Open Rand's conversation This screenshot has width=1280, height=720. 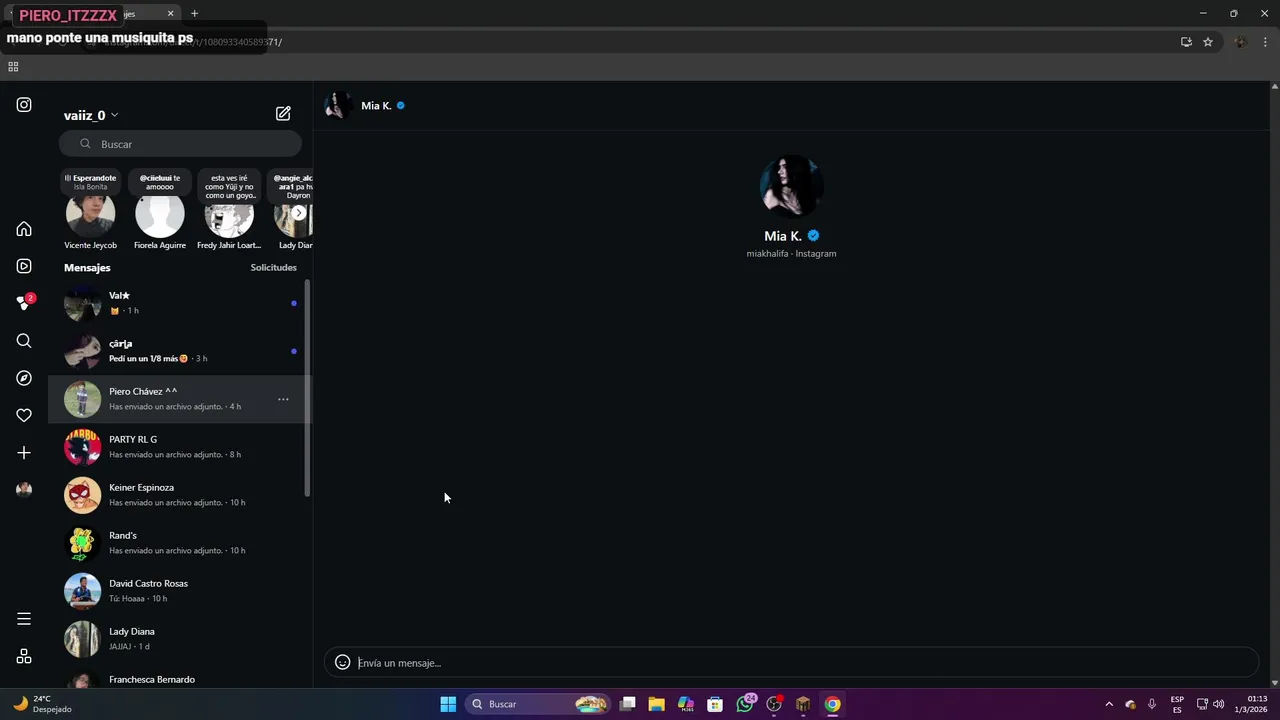pos(180,543)
